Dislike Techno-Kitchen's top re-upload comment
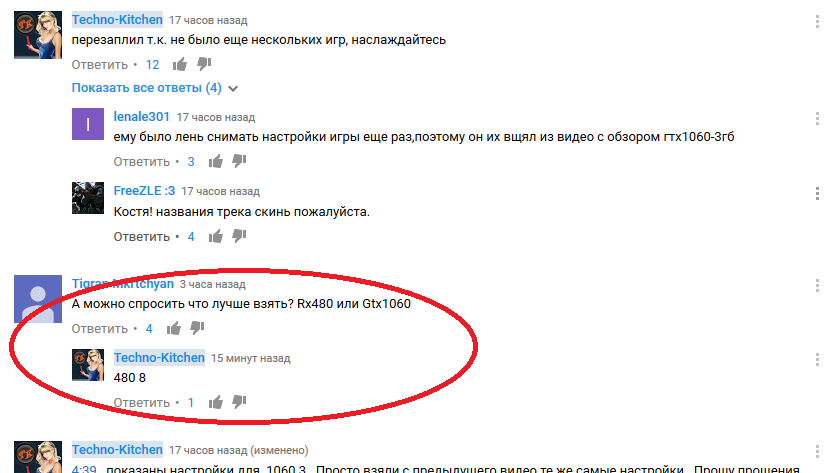This screenshot has width=836, height=473. coord(204,64)
